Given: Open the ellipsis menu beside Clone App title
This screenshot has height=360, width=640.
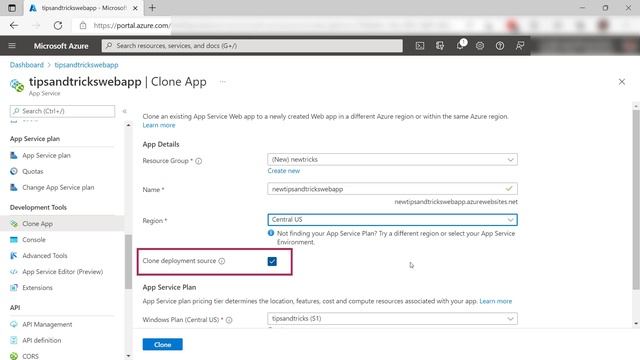Looking at the screenshot, I should pos(222,82).
